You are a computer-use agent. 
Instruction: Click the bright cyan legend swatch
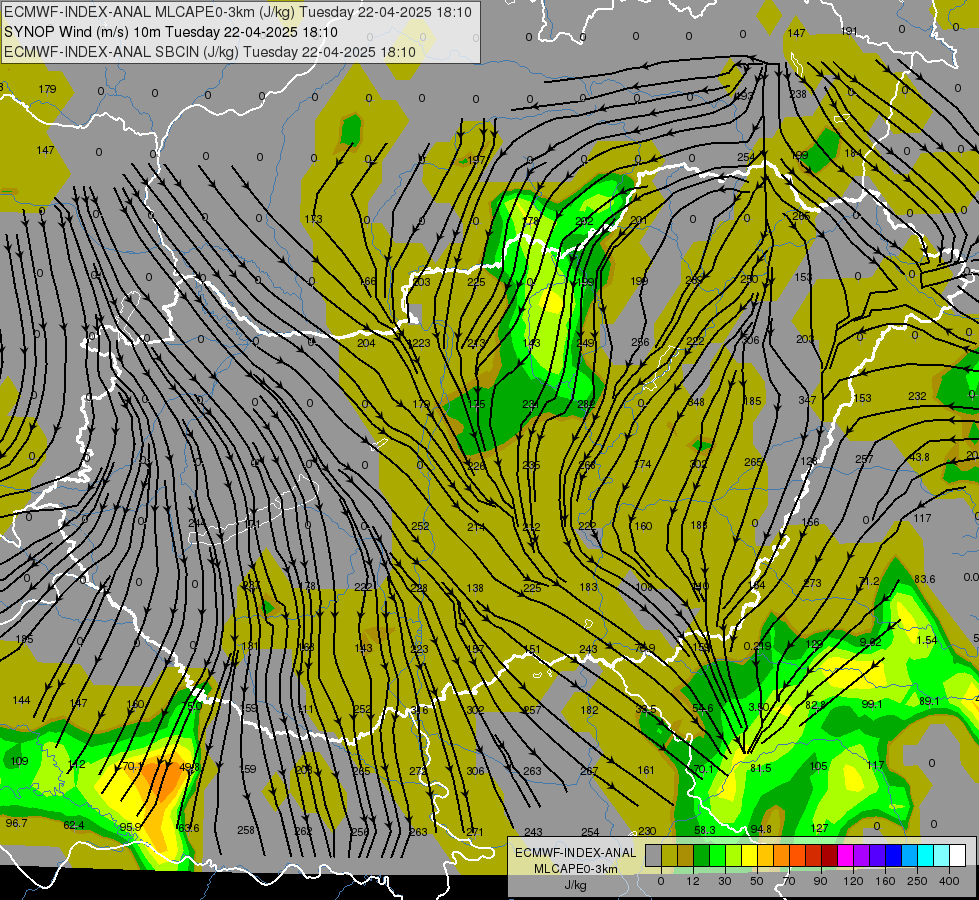point(925,856)
